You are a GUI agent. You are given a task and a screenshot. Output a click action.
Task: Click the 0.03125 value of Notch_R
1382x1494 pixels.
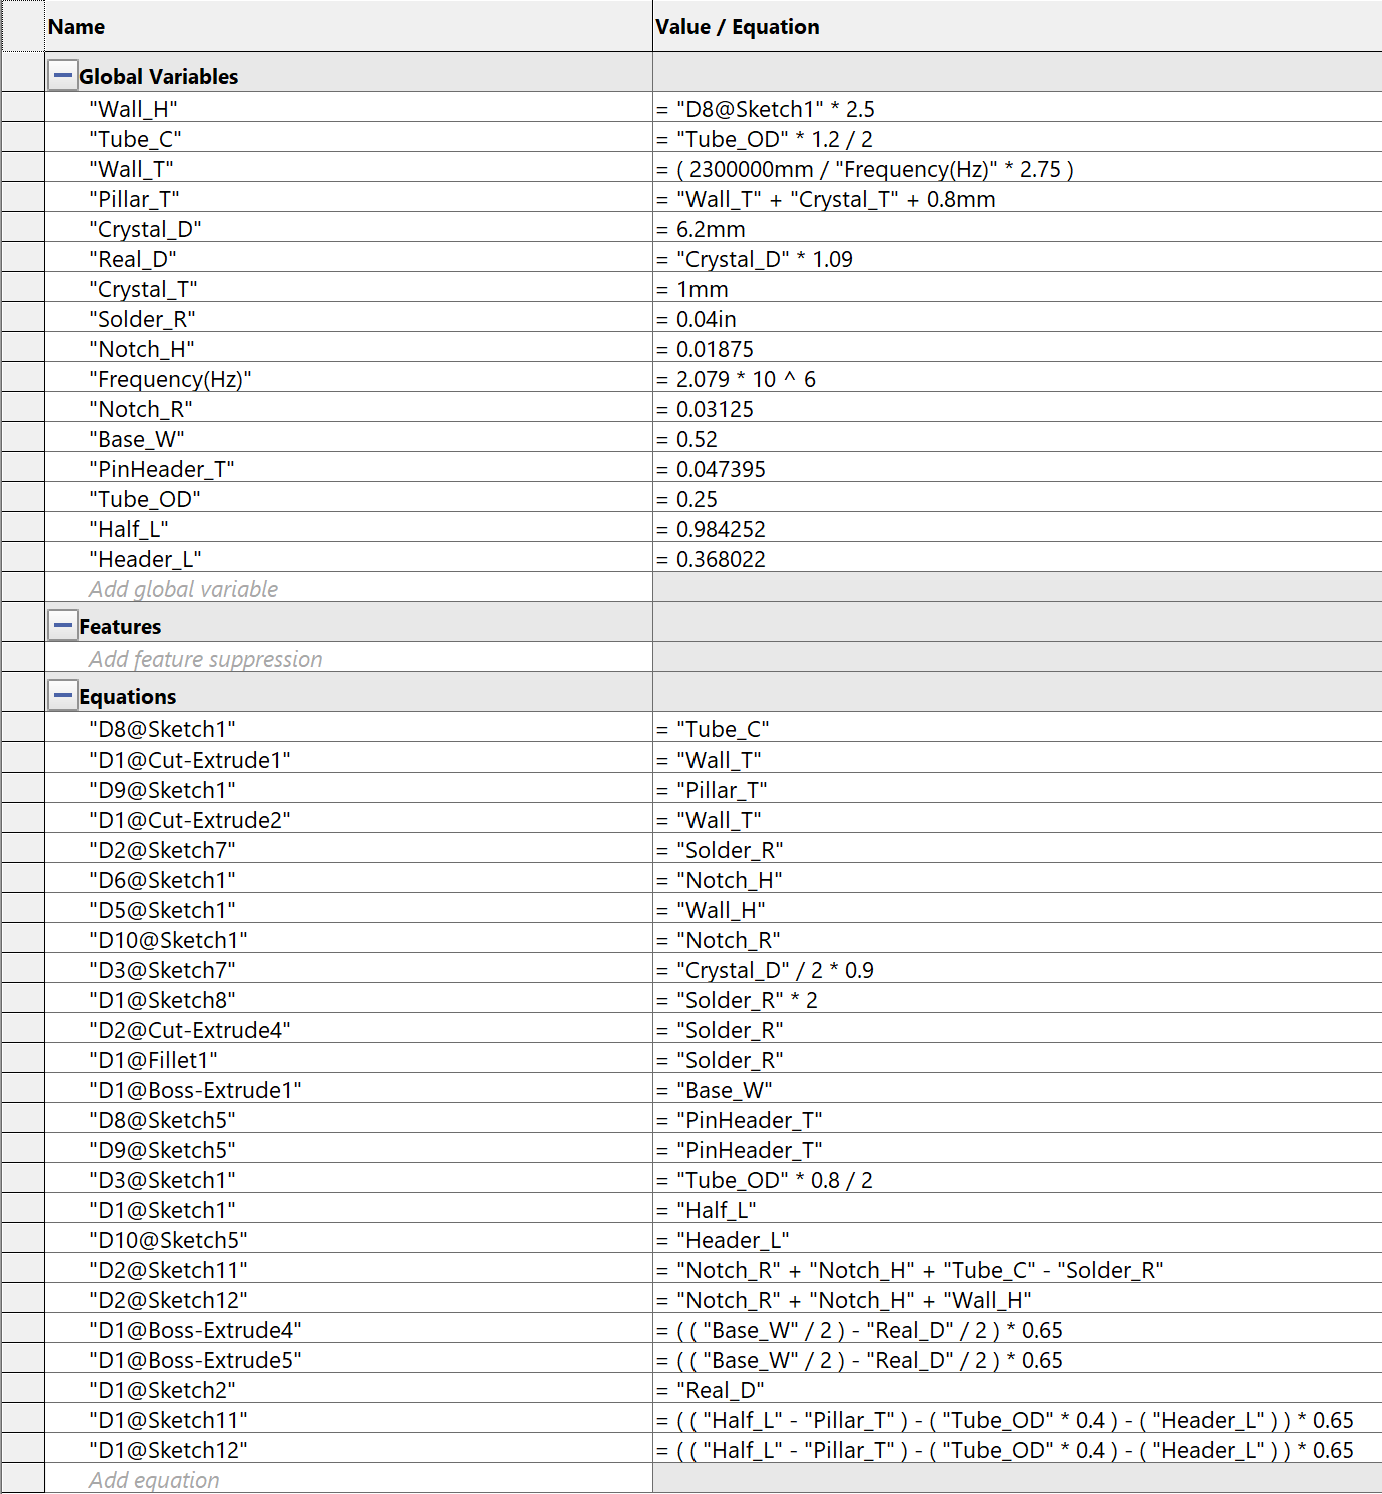coord(1017,409)
